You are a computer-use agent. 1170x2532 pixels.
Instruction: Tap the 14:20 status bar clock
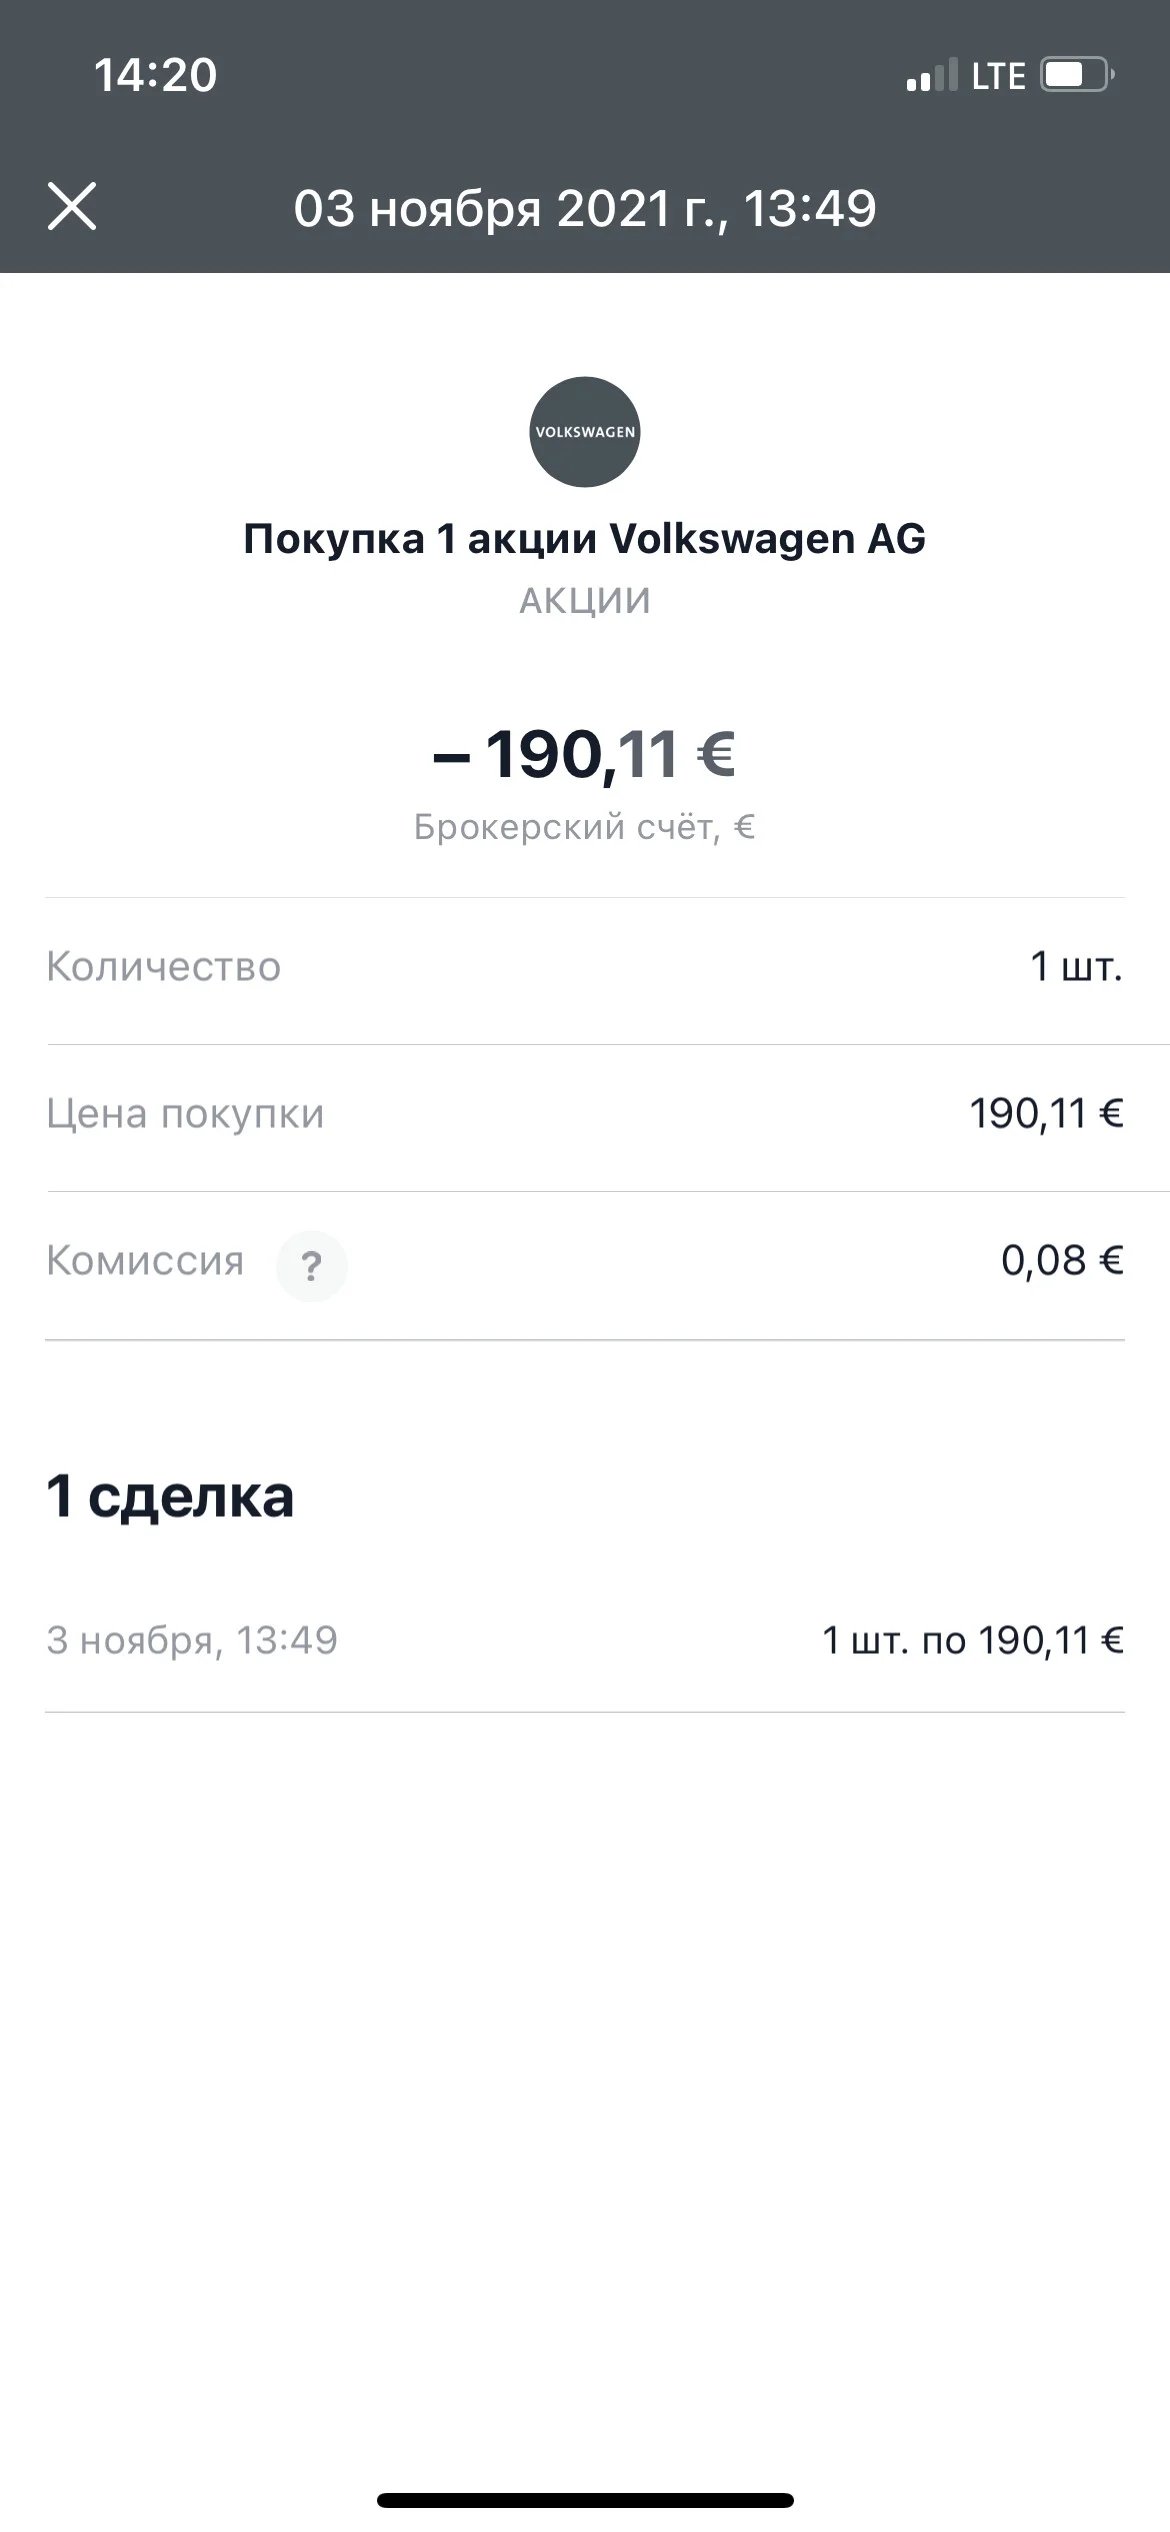point(155,75)
